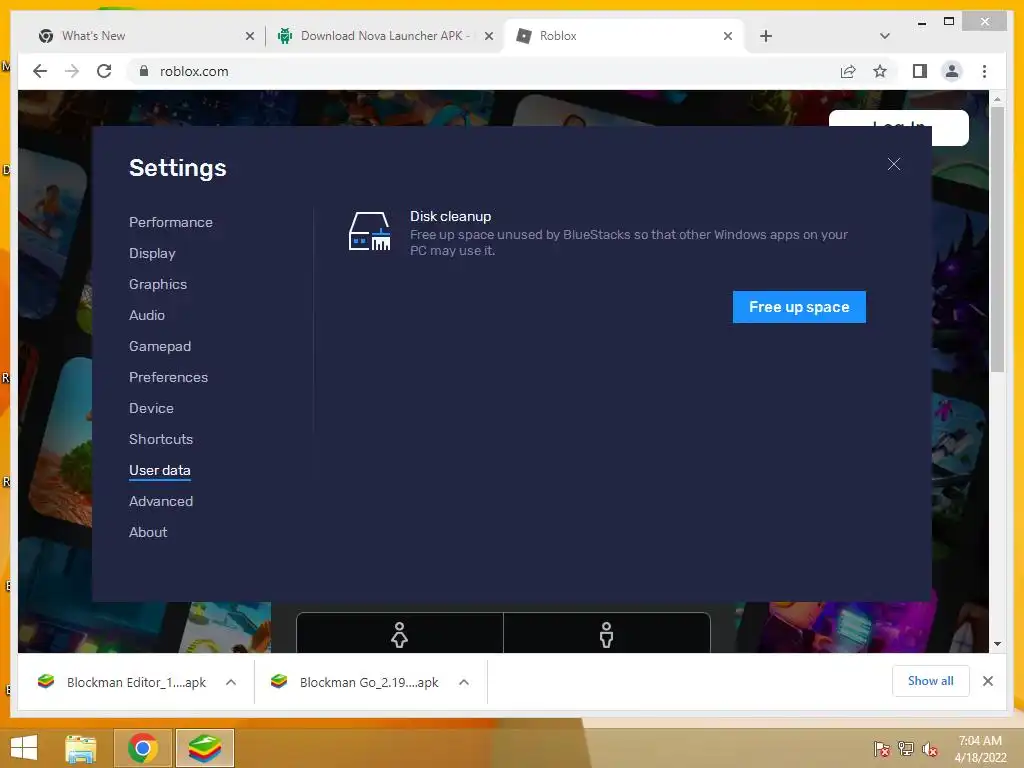
Task: Open the taskbar clock and date
Action: pos(980,749)
